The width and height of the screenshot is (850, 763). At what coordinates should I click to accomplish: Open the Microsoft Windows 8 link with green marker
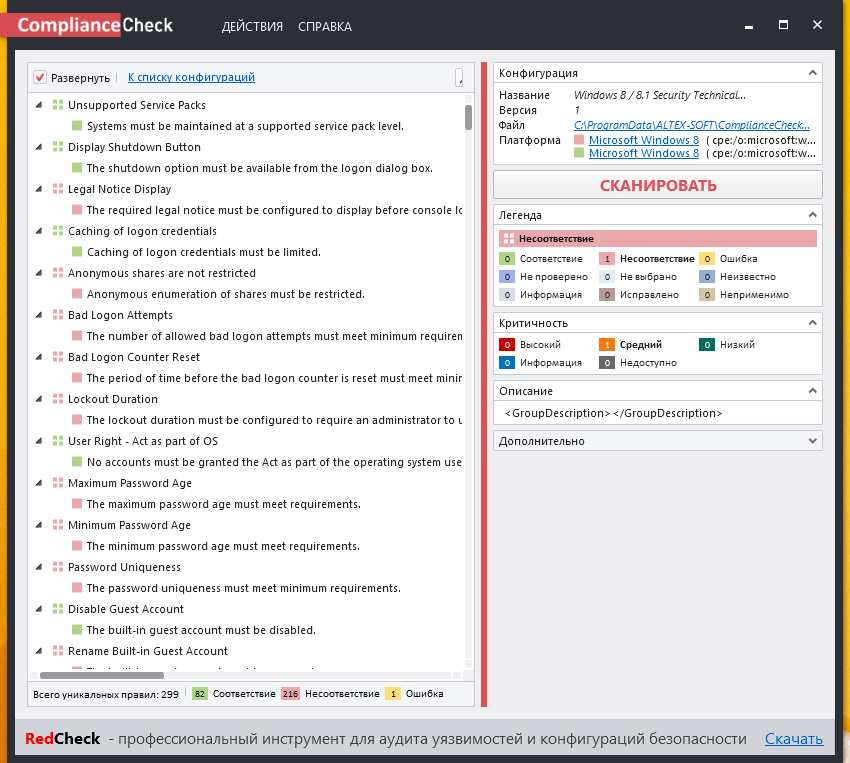click(x=643, y=153)
